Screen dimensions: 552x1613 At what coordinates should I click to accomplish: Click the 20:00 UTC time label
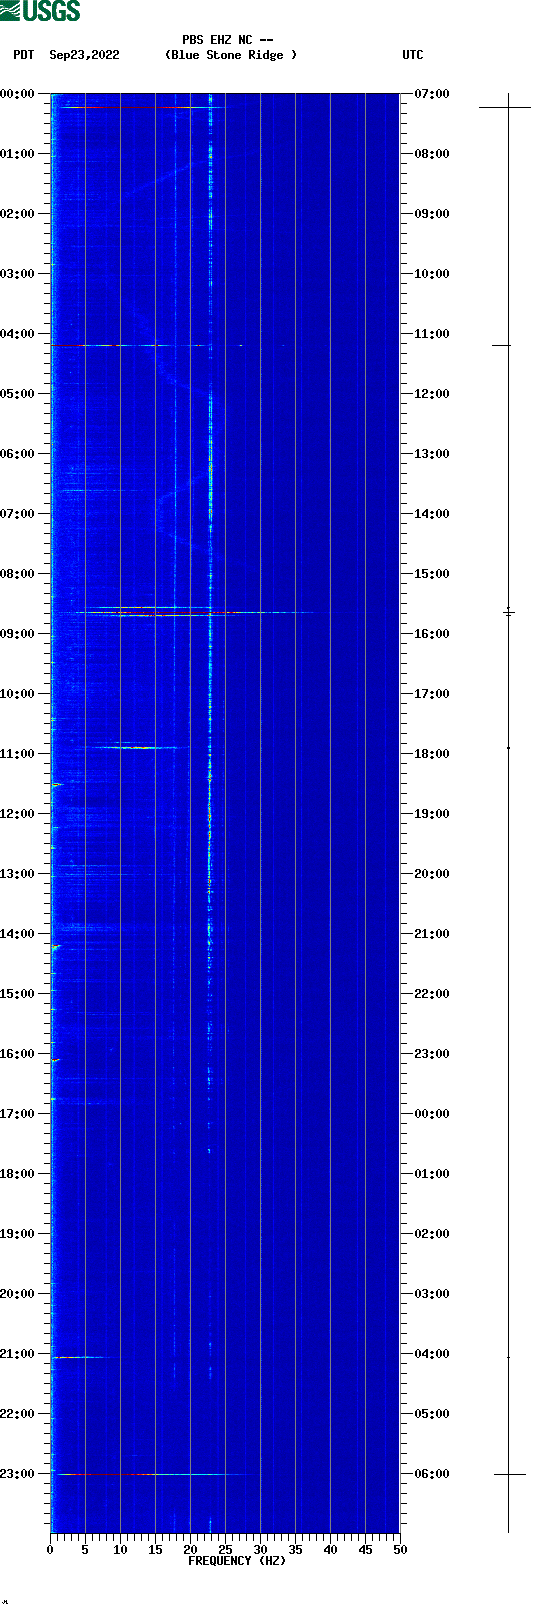click(432, 874)
